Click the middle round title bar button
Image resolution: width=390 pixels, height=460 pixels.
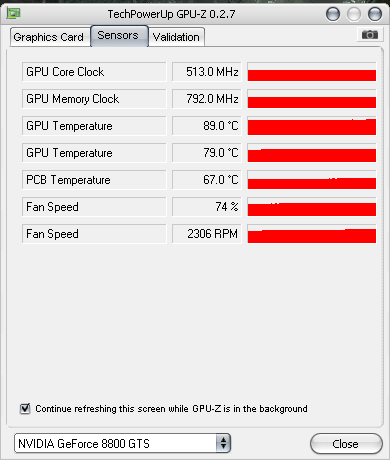354,14
